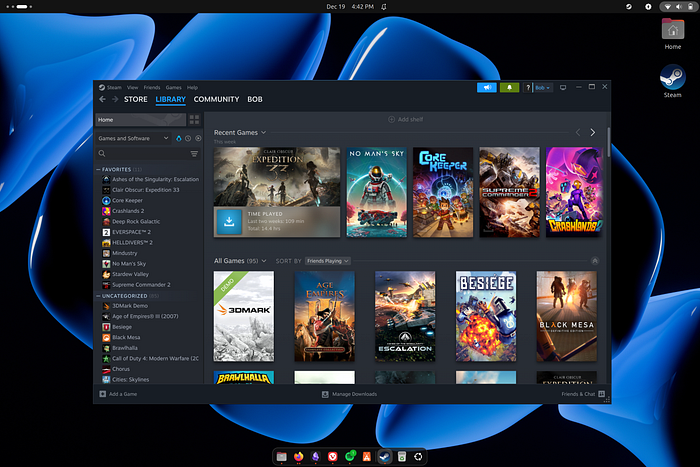
Task: Open the Home folder desktop icon
Action: [x=672, y=30]
